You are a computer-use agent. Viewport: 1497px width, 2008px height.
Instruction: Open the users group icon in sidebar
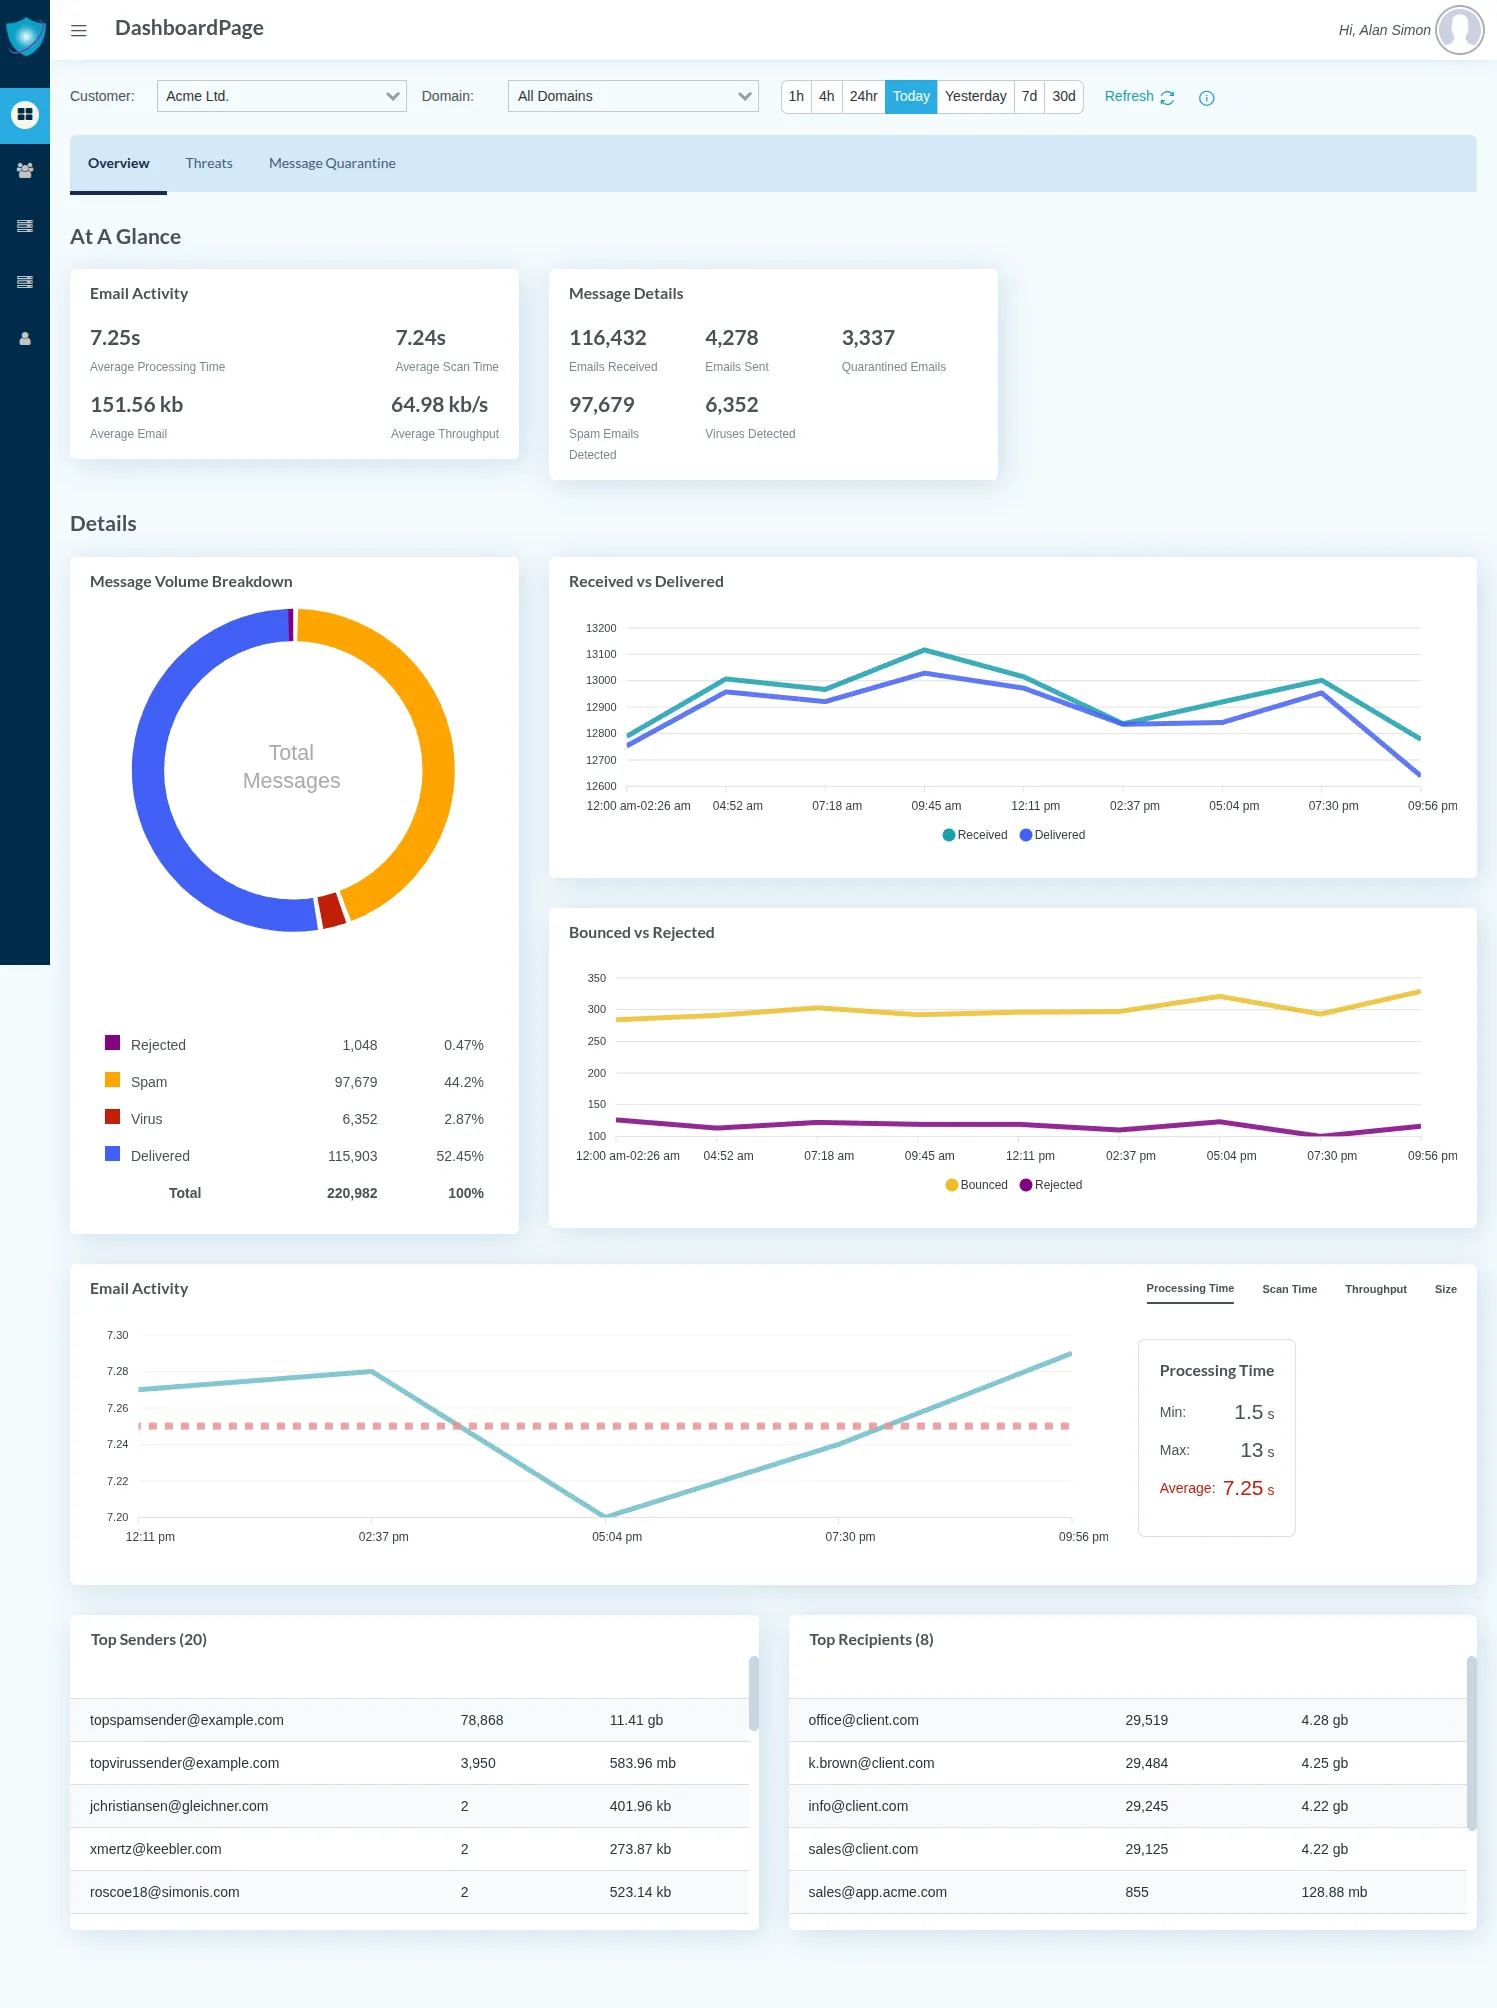point(25,171)
